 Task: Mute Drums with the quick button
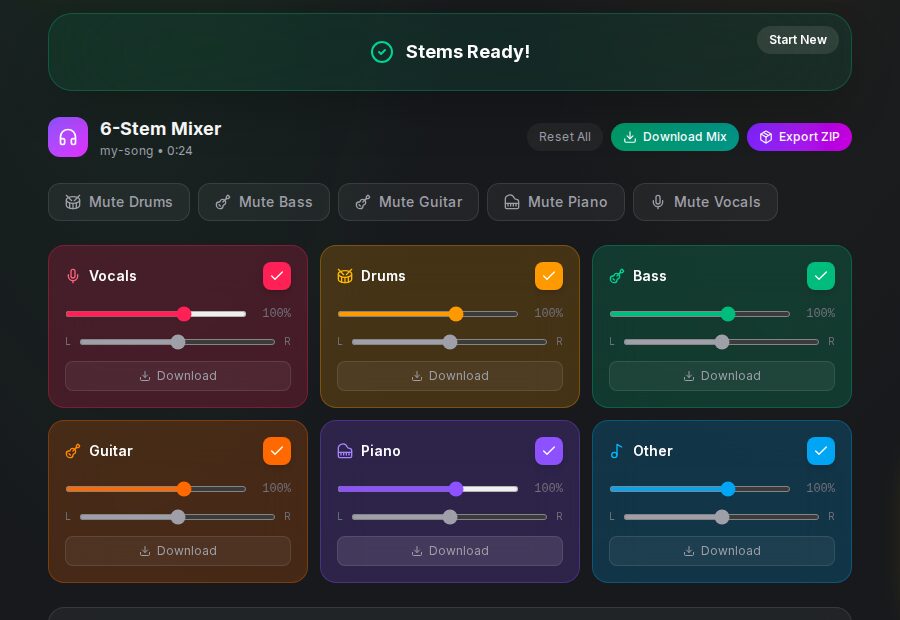click(x=119, y=202)
